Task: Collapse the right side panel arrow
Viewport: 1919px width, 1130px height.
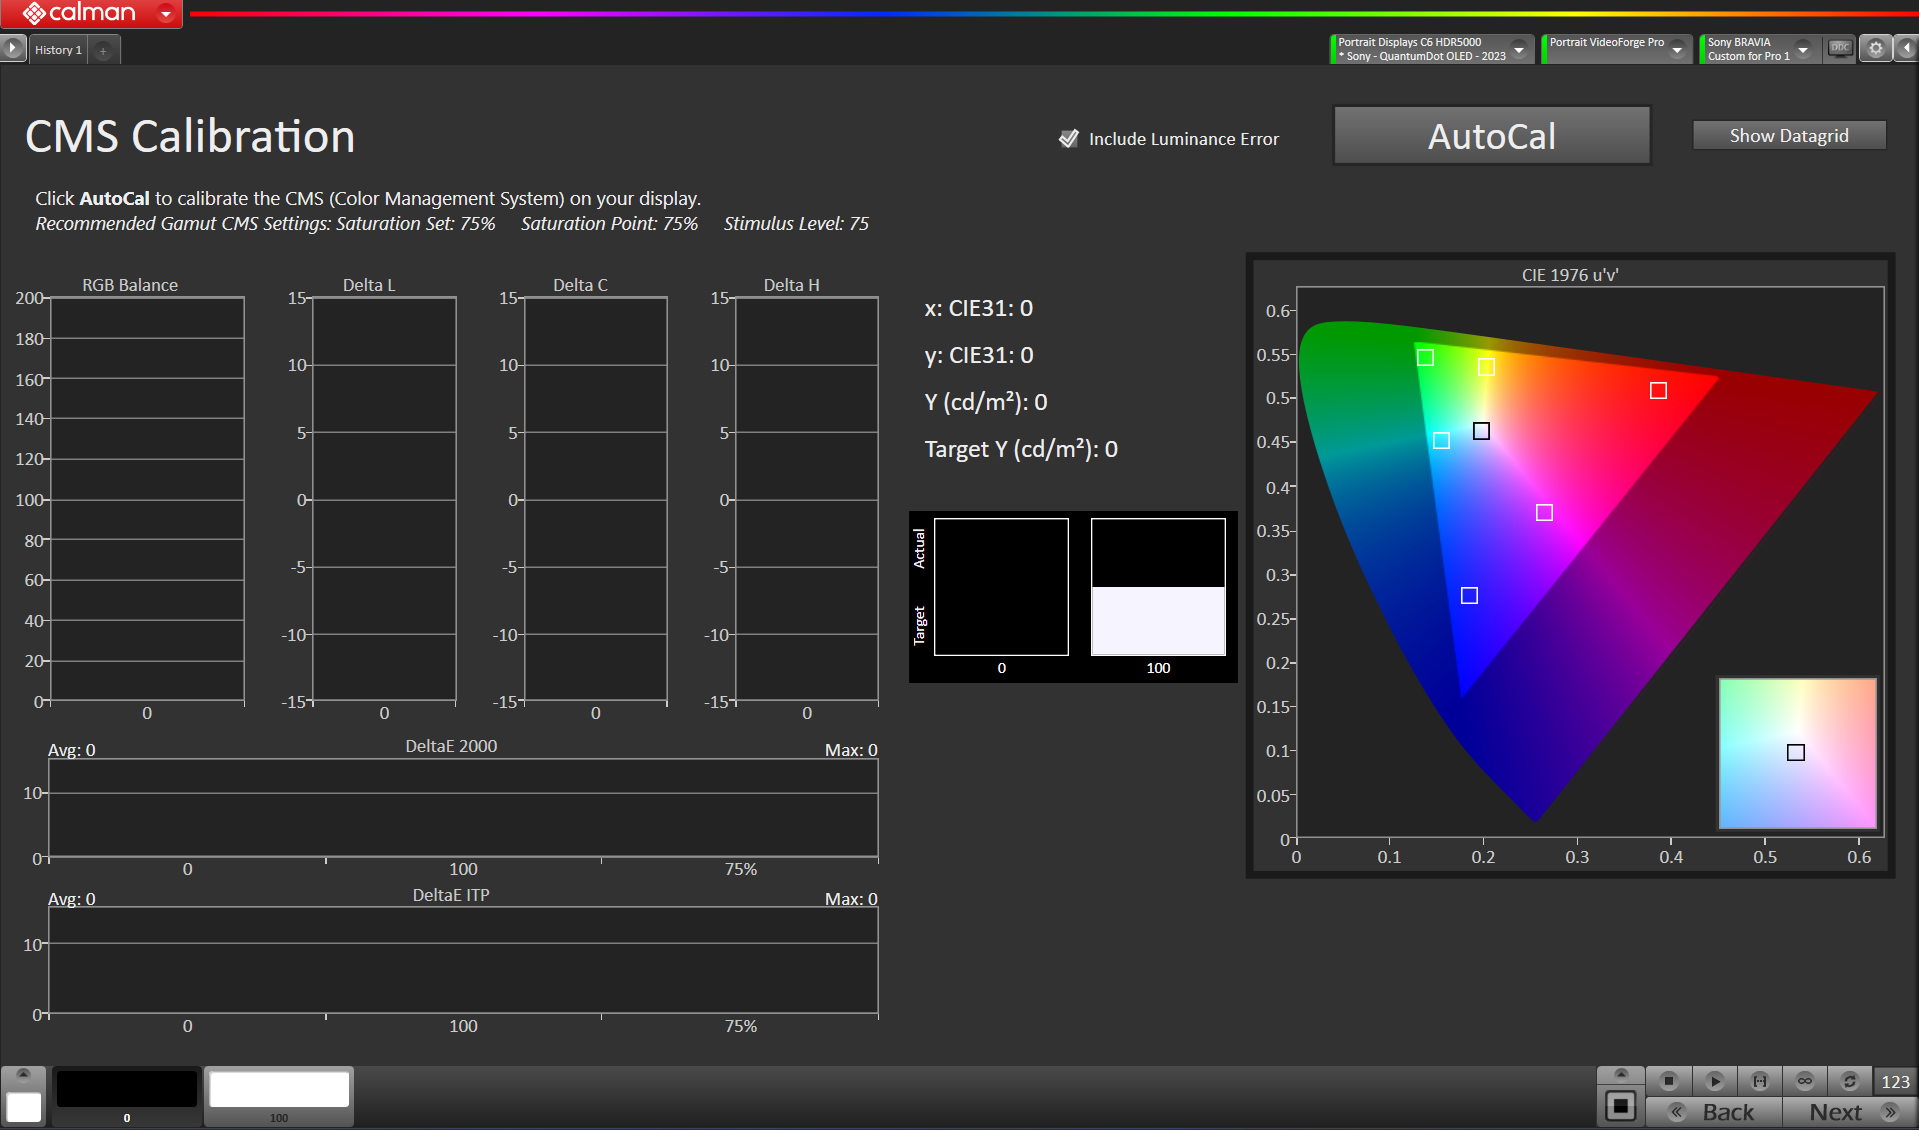Action: click(1906, 48)
